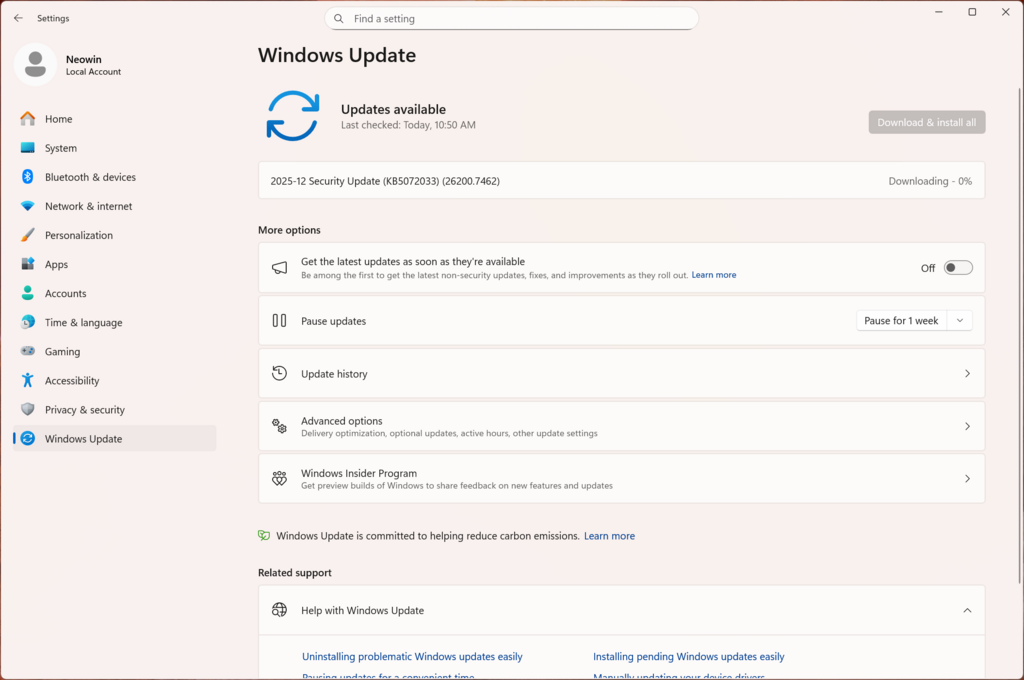Click the Windows Insider Program icon
Viewport: 1024px width, 680px height.
(x=280, y=479)
